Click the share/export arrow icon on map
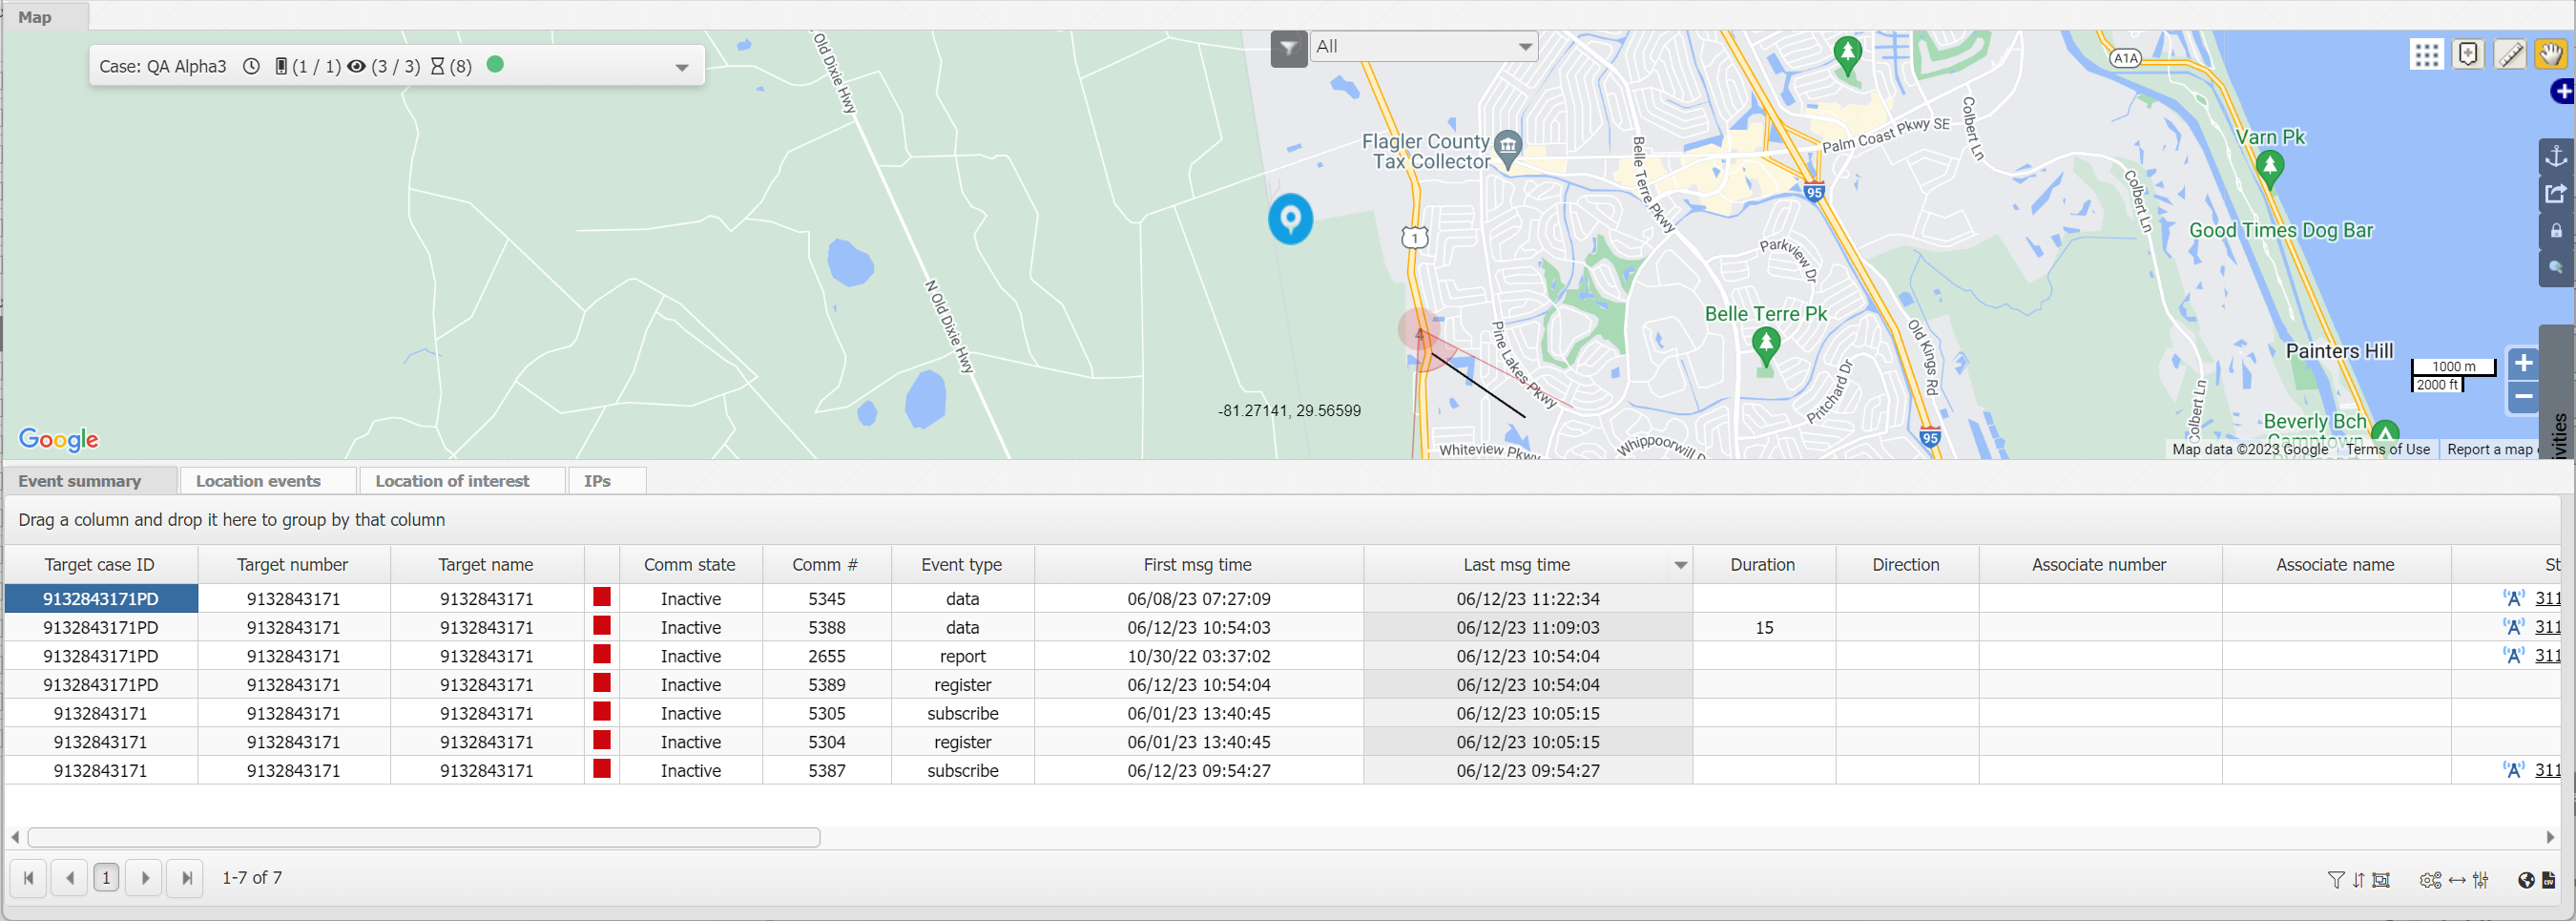 (2556, 193)
